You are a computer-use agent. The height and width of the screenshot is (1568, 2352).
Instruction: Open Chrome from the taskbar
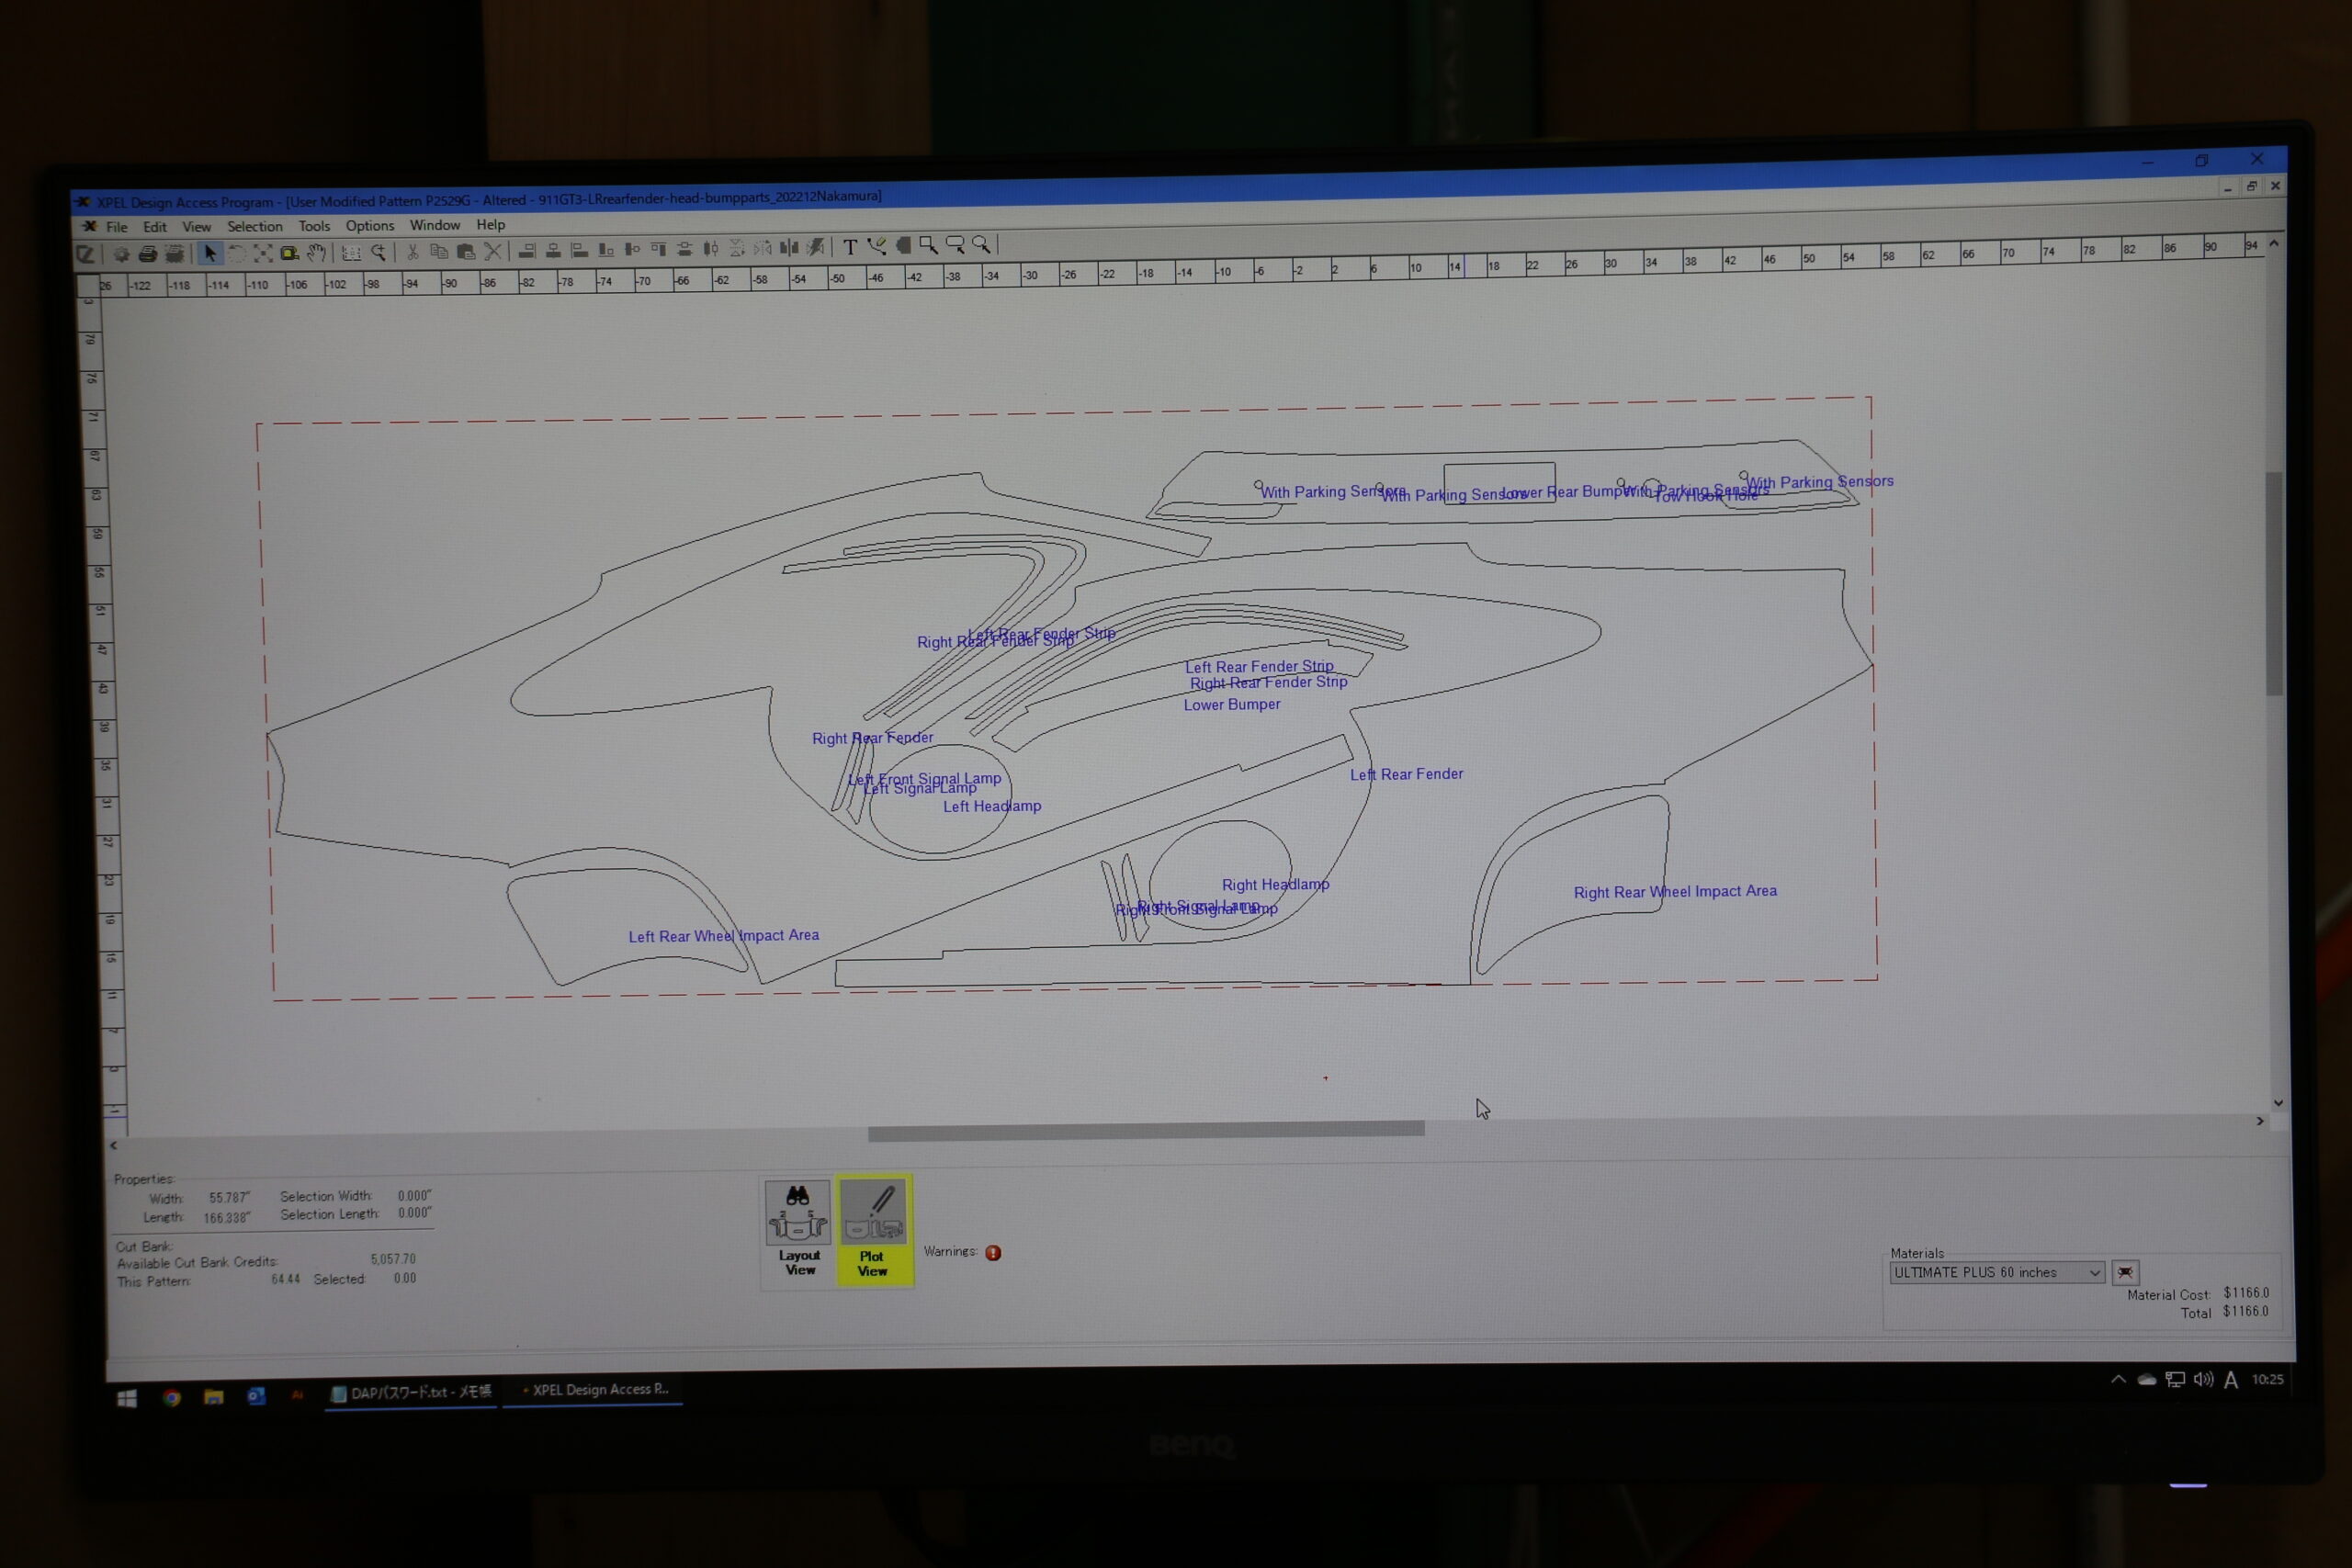coord(172,1398)
